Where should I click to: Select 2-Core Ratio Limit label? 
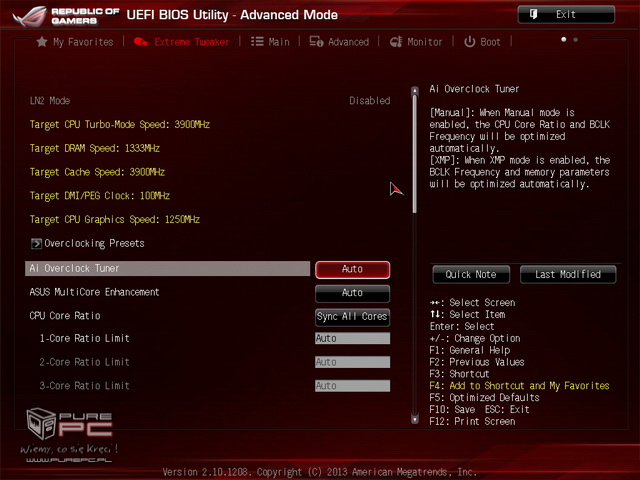[84, 362]
